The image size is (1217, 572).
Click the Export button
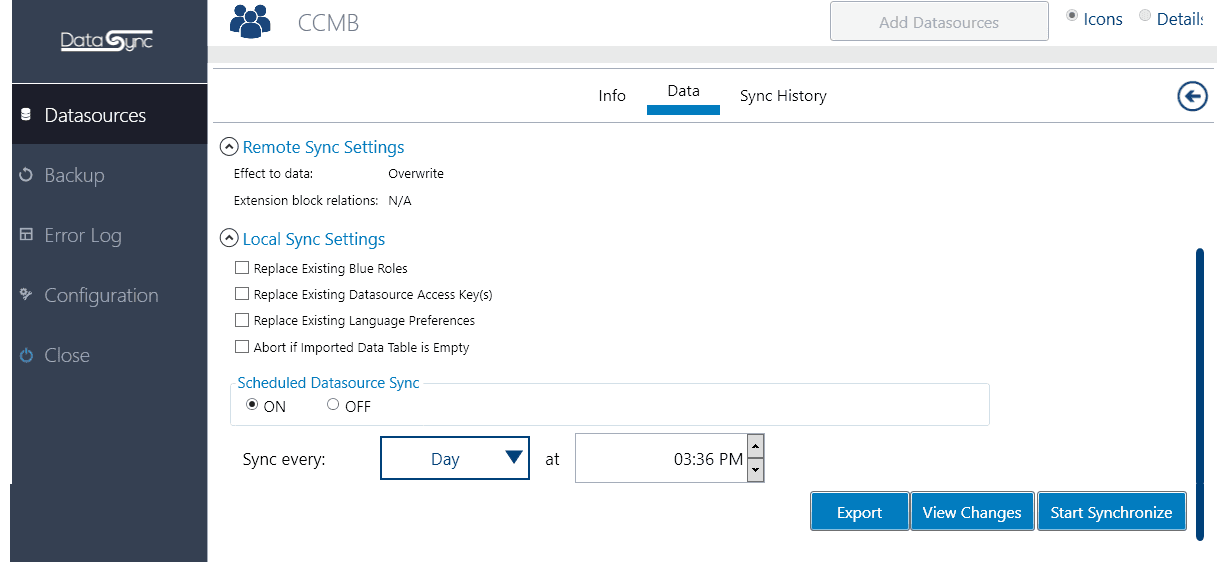coord(859,511)
